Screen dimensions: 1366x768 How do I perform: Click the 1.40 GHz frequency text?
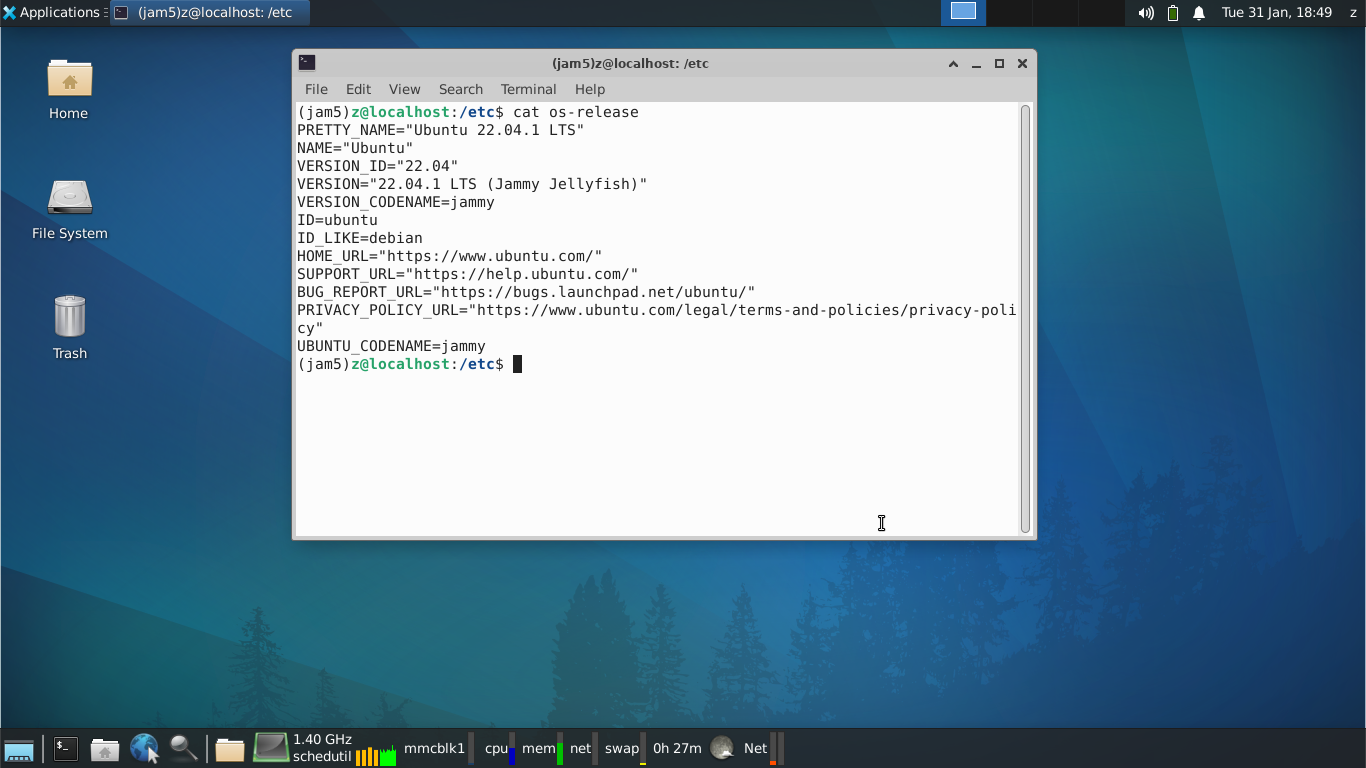322,740
